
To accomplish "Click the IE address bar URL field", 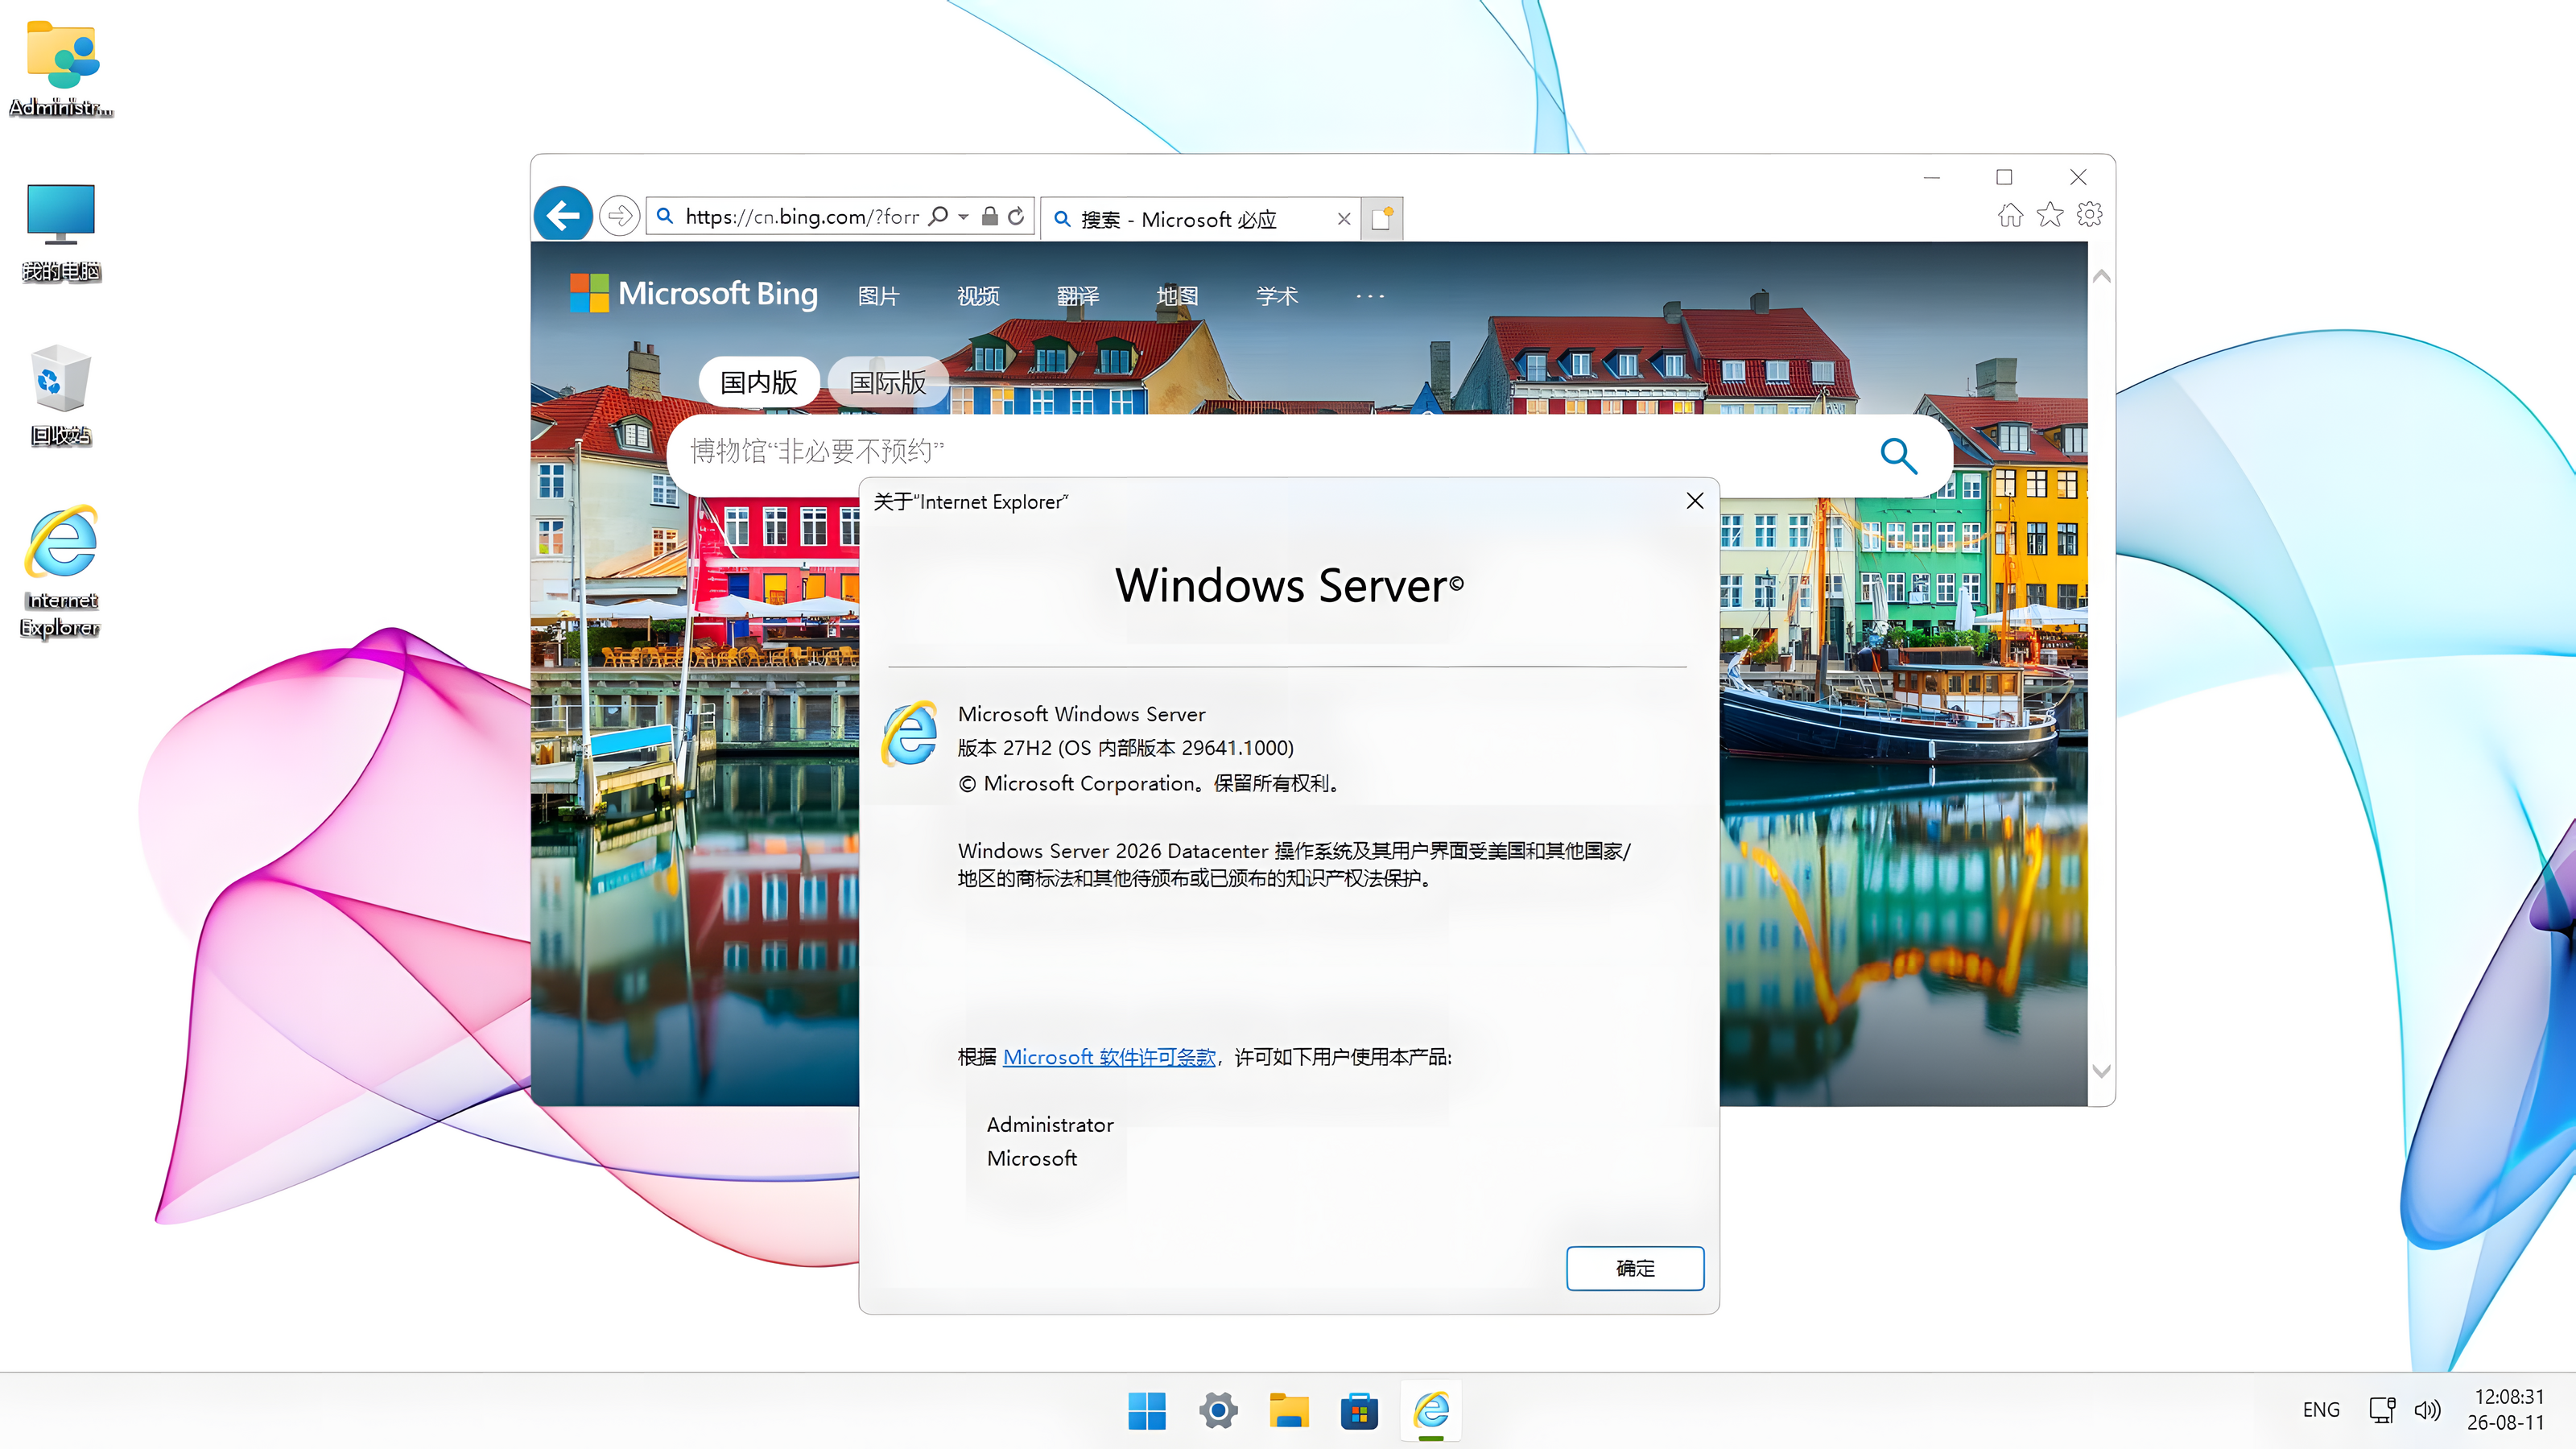I will click(802, 216).
